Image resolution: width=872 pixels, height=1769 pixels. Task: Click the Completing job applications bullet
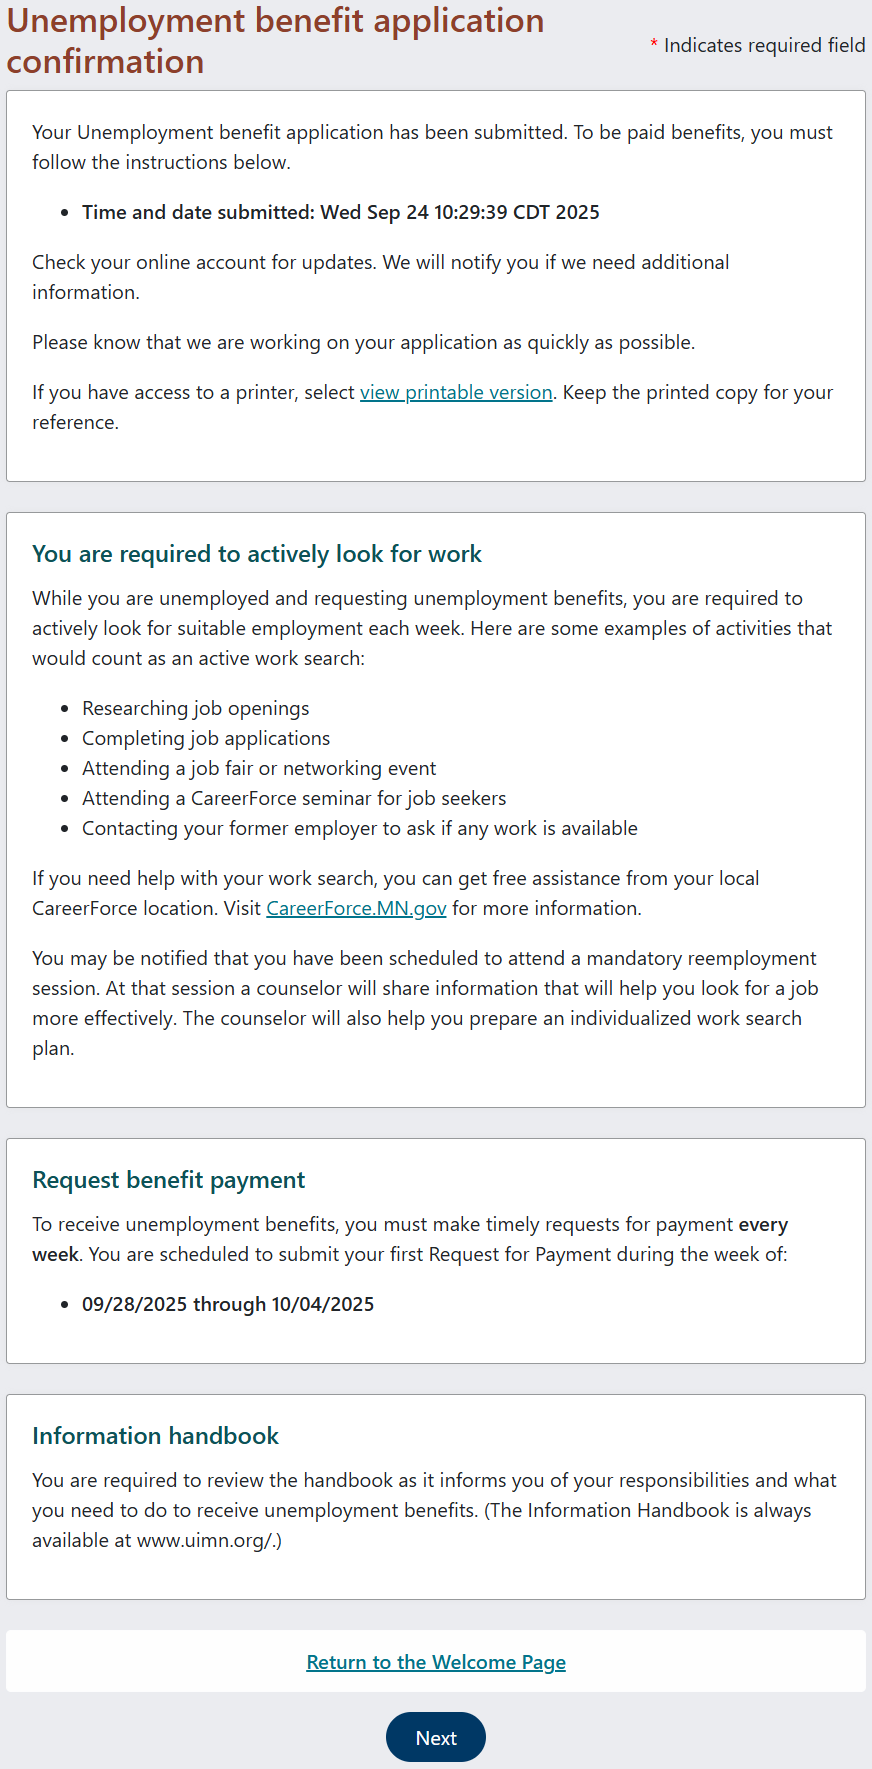pos(206,738)
